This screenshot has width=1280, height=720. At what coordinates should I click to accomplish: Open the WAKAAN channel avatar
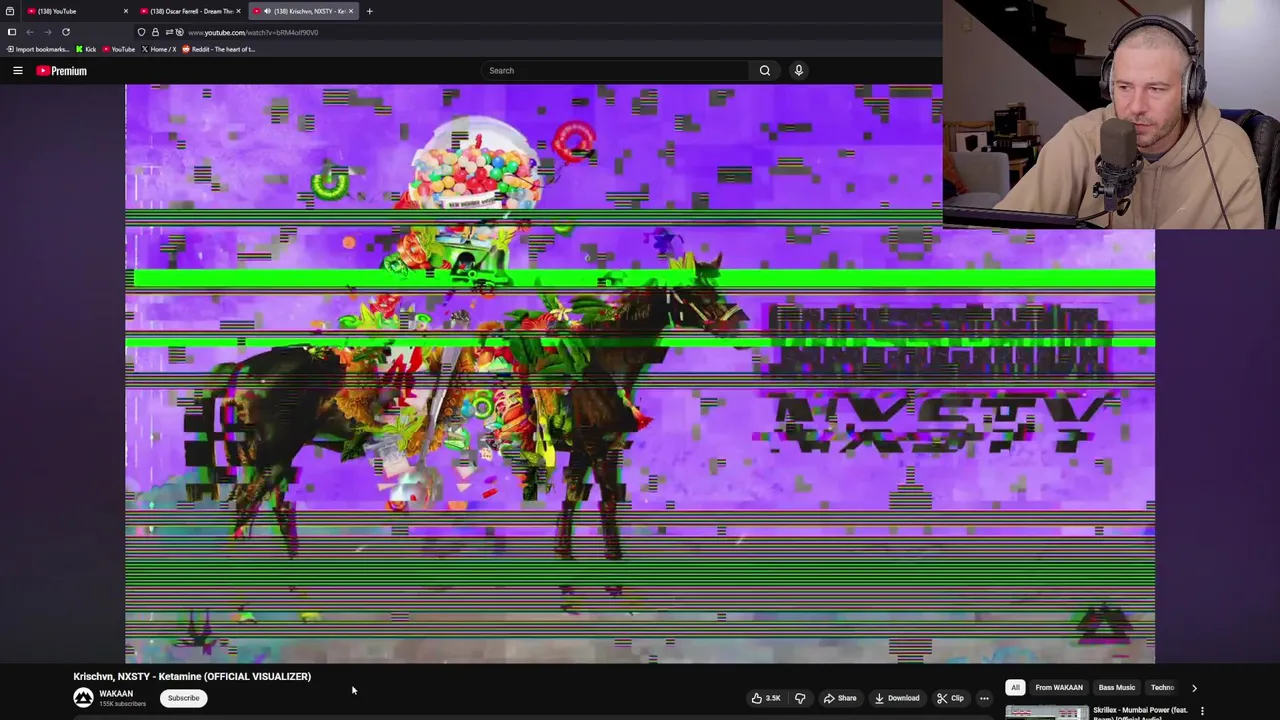pyautogui.click(x=83, y=698)
